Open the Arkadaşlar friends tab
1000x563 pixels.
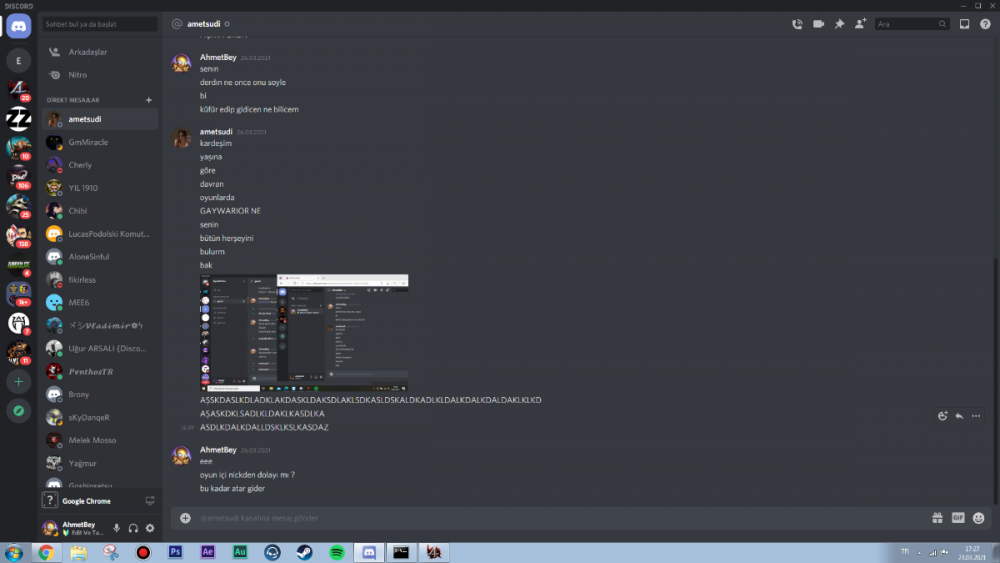coord(88,52)
